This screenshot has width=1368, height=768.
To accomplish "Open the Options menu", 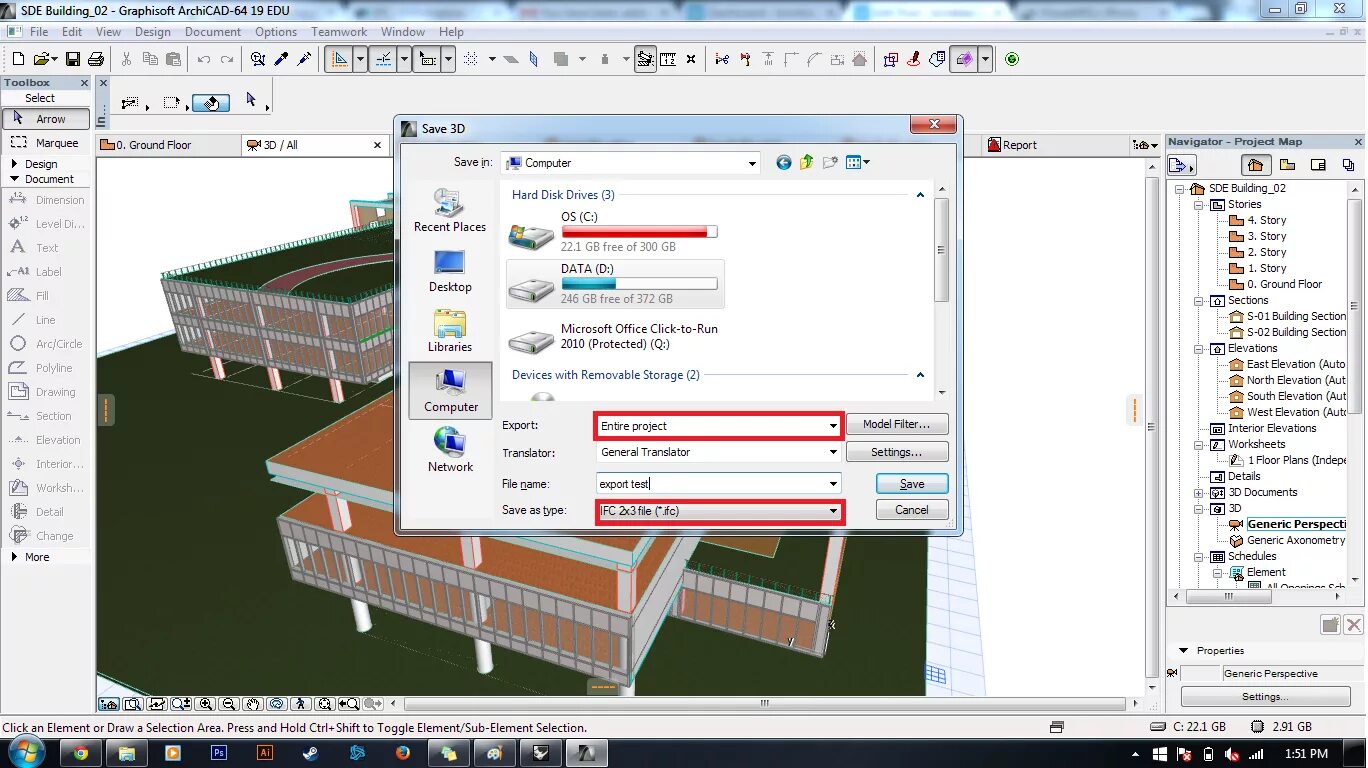I will [276, 32].
